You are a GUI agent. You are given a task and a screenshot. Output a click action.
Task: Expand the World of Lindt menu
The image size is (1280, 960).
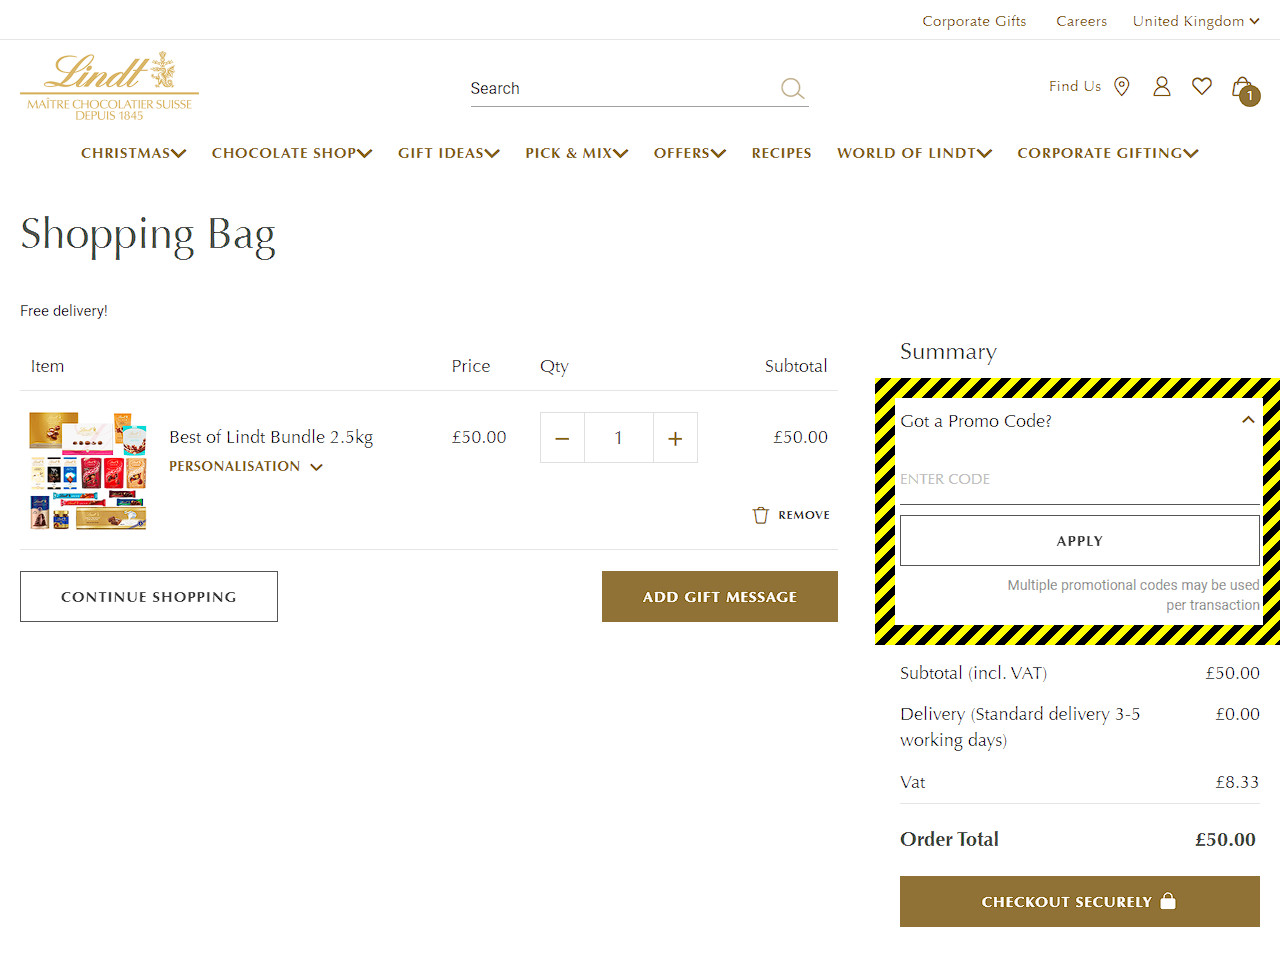coord(915,153)
